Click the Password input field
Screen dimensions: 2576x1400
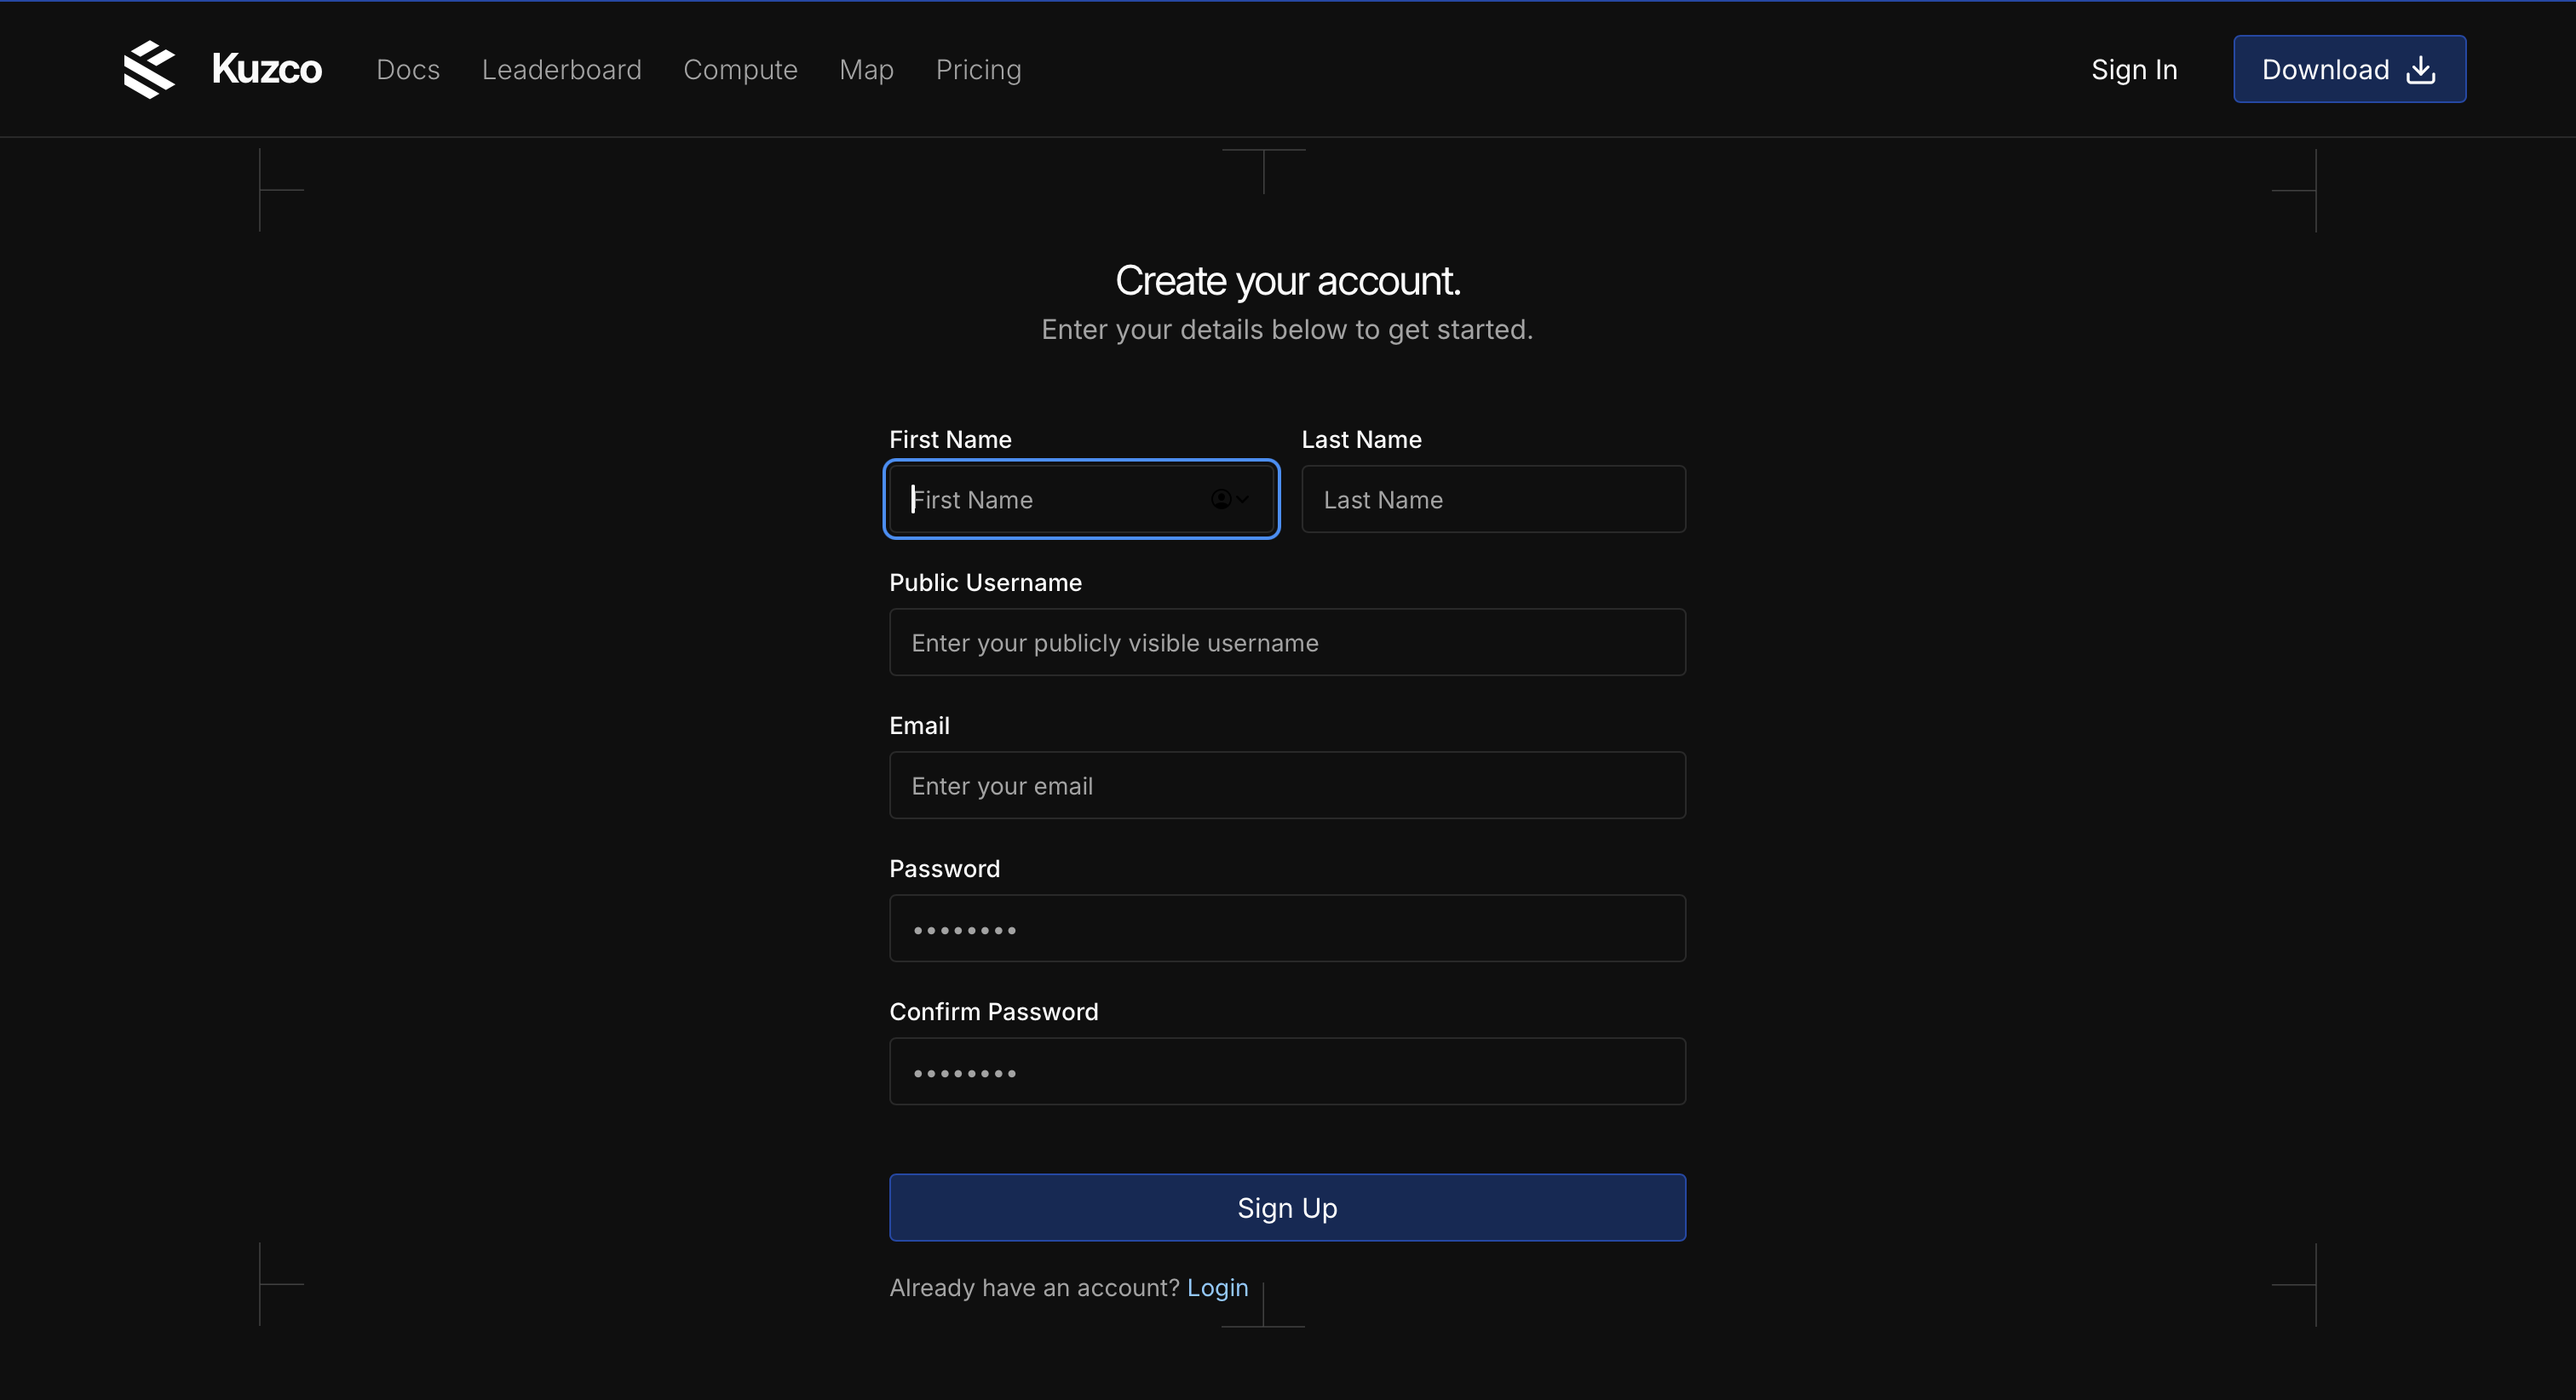(x=1287, y=928)
